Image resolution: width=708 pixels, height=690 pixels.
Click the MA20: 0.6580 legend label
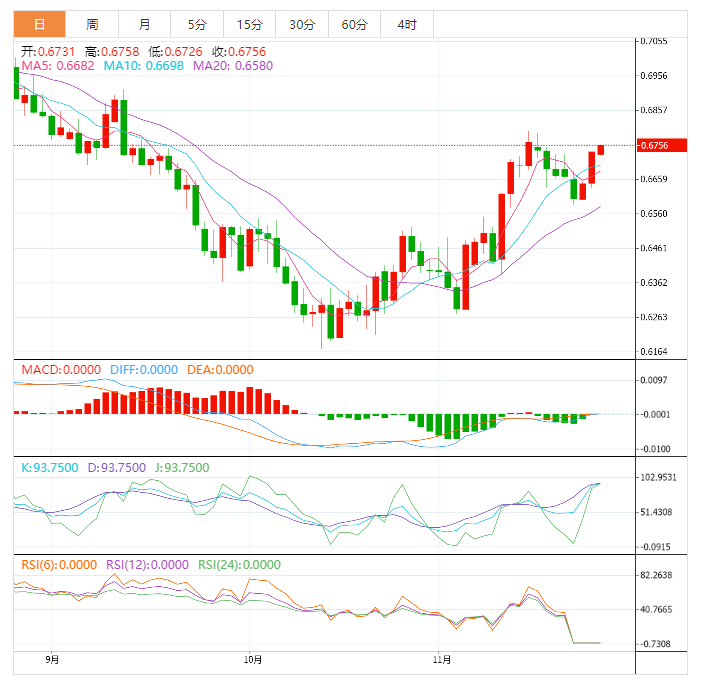233,66
